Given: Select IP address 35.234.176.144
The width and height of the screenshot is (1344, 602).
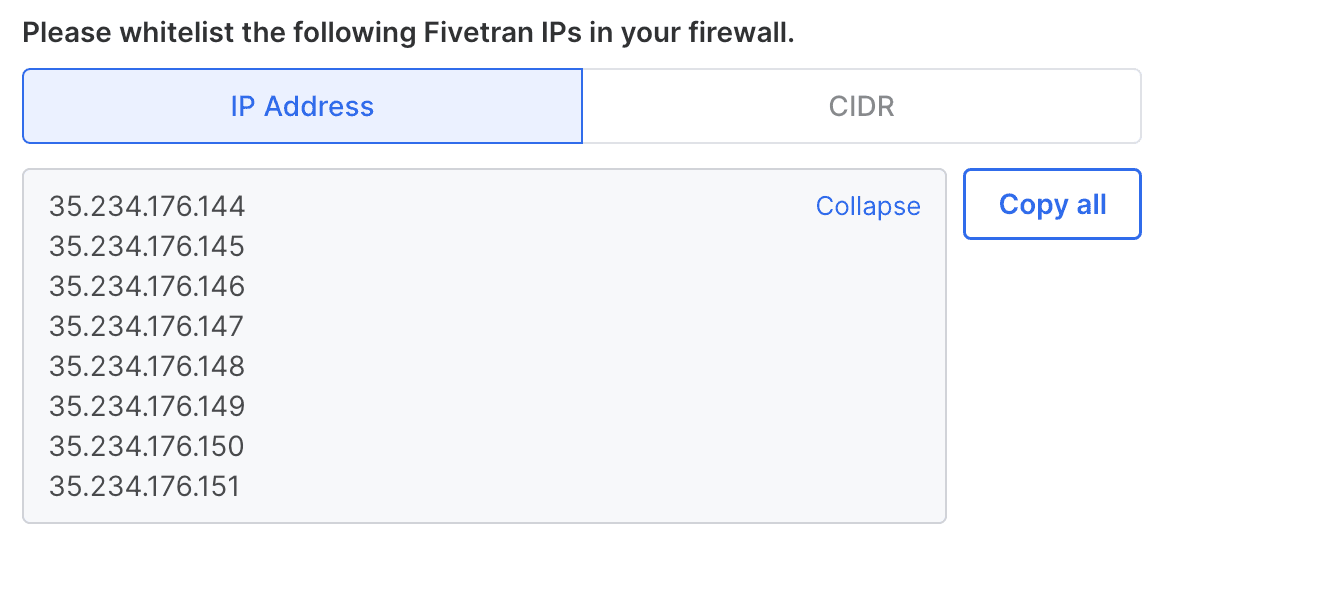Looking at the screenshot, I should point(146,206).
